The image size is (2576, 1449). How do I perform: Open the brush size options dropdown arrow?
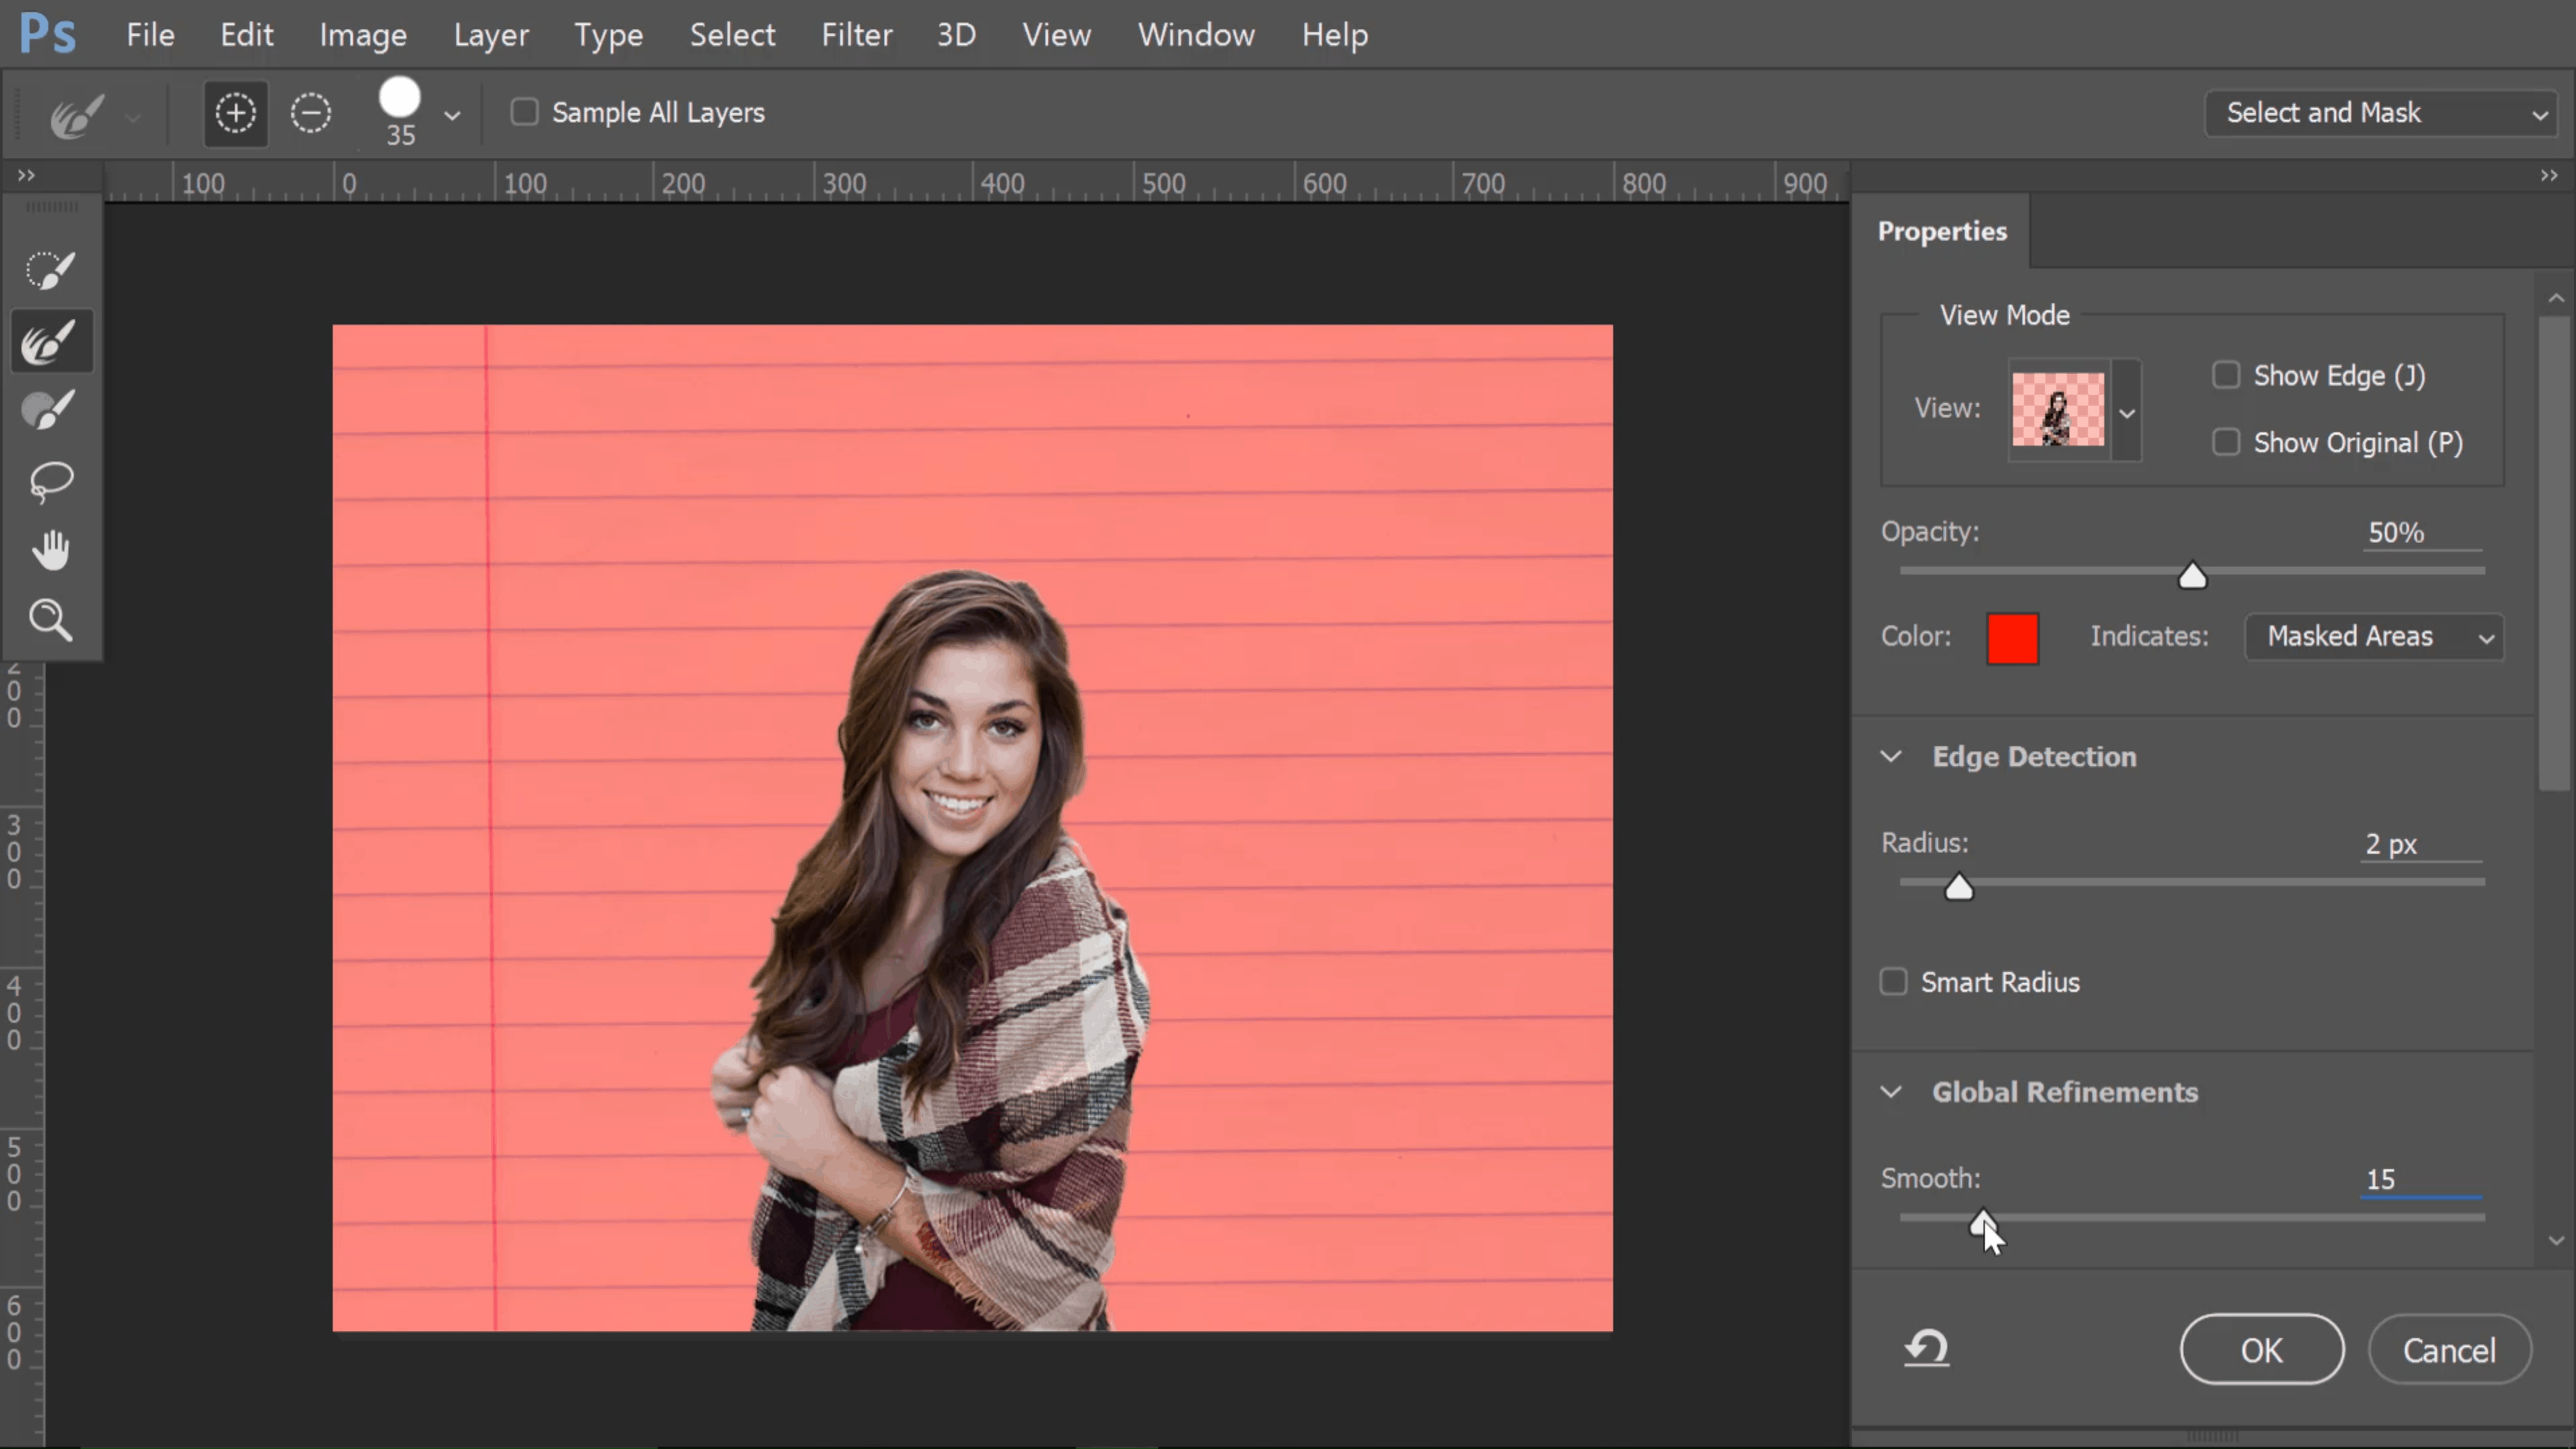click(x=452, y=116)
